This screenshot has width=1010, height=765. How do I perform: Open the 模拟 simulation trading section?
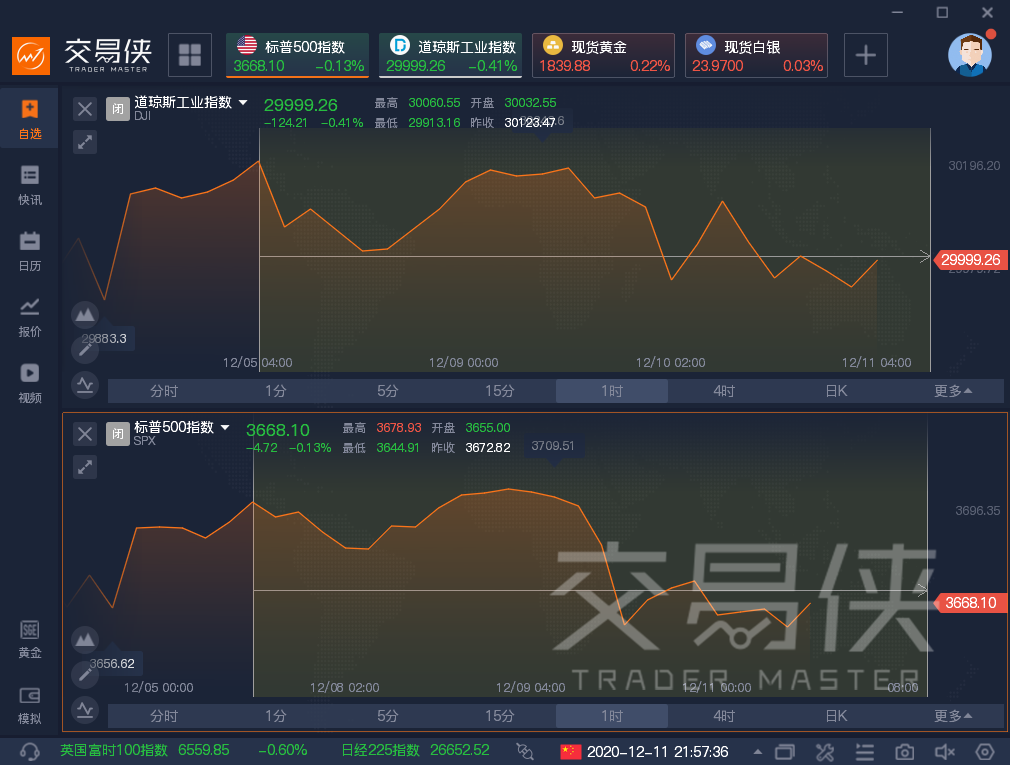(30, 705)
